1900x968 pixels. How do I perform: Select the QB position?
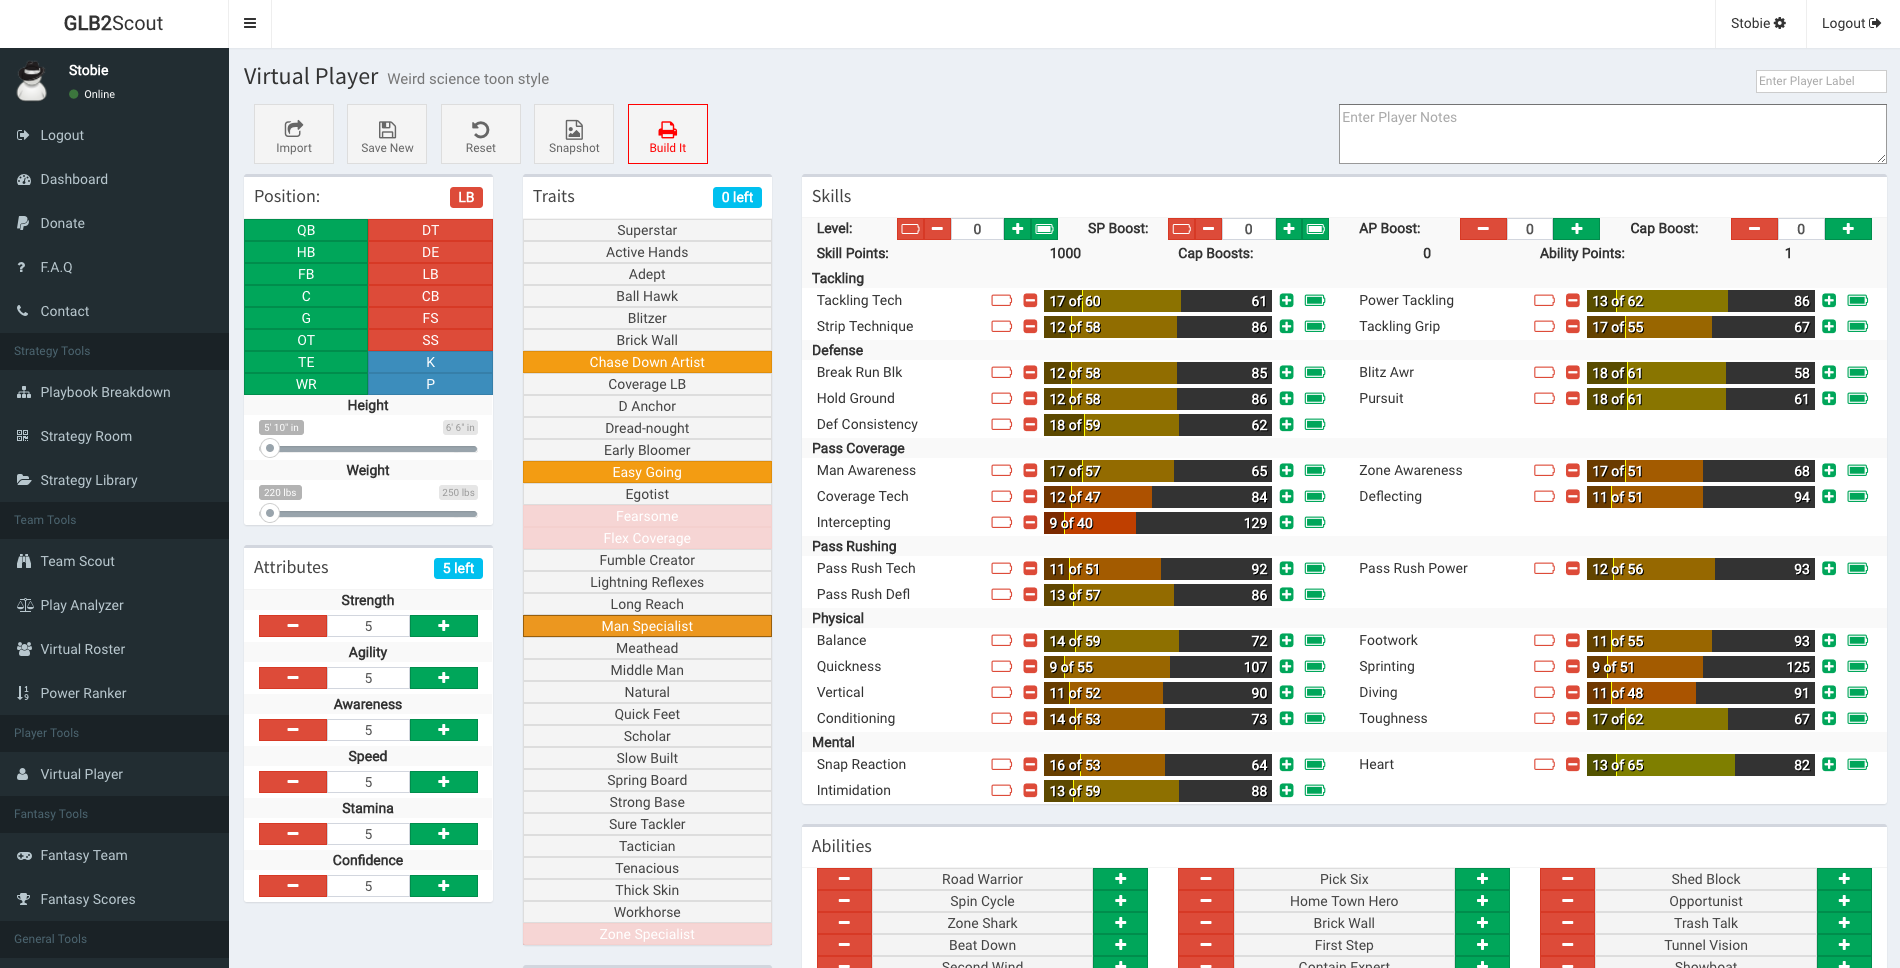[306, 231]
